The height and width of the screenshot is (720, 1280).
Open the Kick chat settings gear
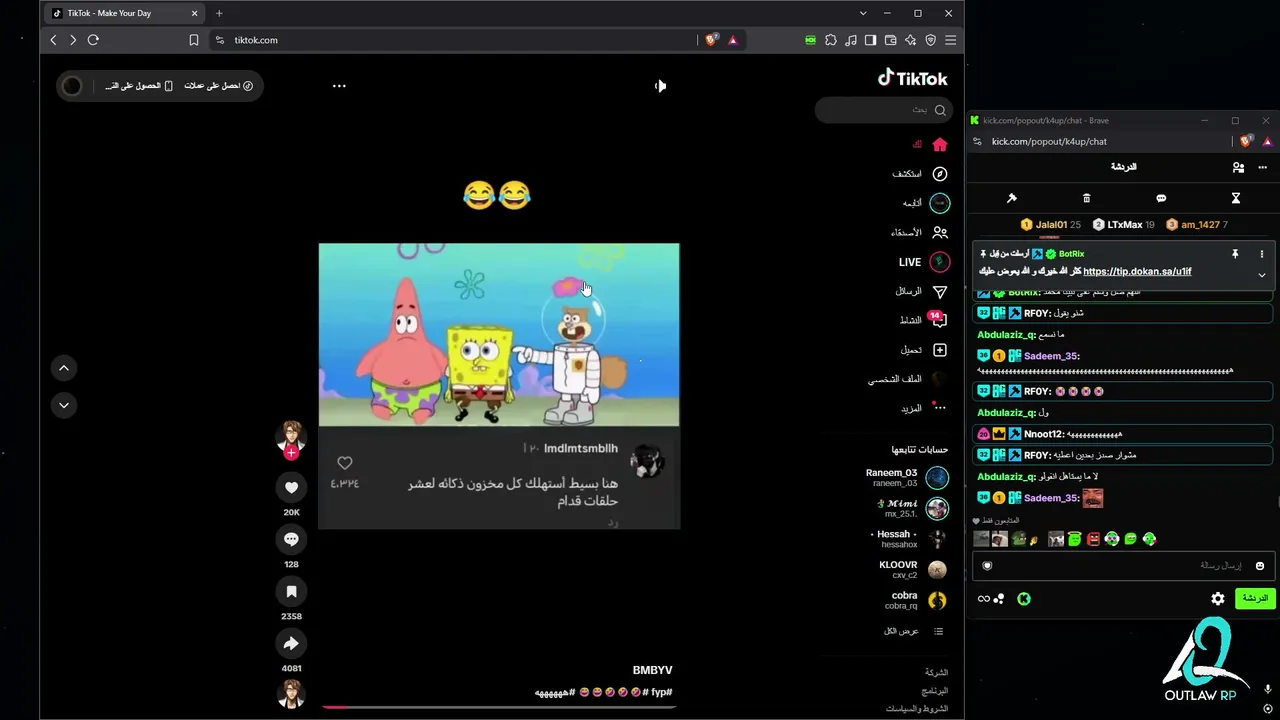(x=1218, y=598)
